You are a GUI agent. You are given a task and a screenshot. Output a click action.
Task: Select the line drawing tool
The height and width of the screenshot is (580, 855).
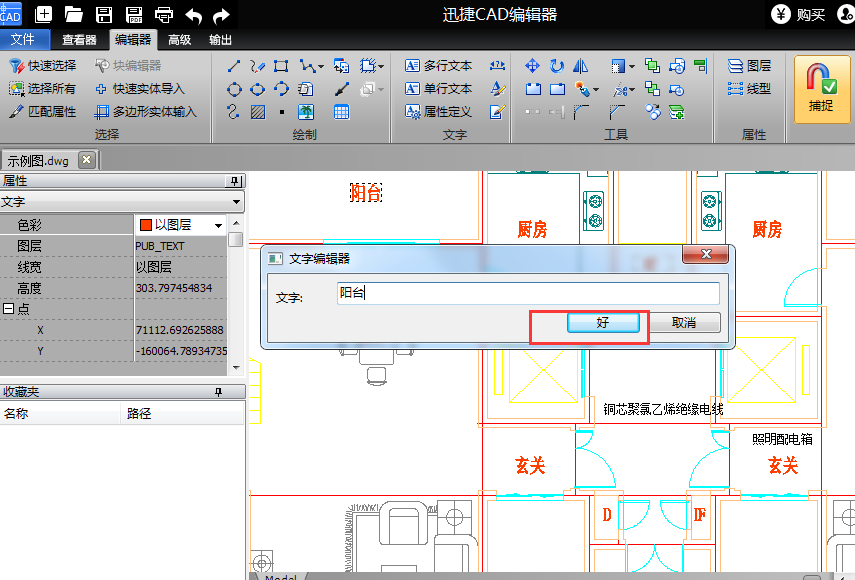pos(233,66)
